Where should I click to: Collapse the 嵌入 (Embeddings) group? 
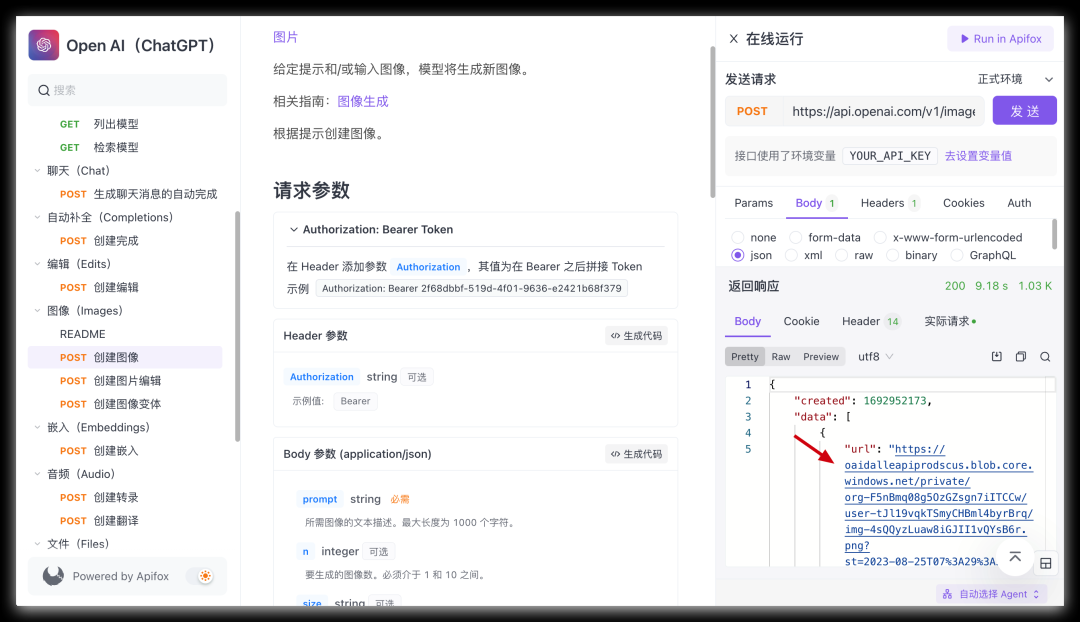[x=37, y=427]
